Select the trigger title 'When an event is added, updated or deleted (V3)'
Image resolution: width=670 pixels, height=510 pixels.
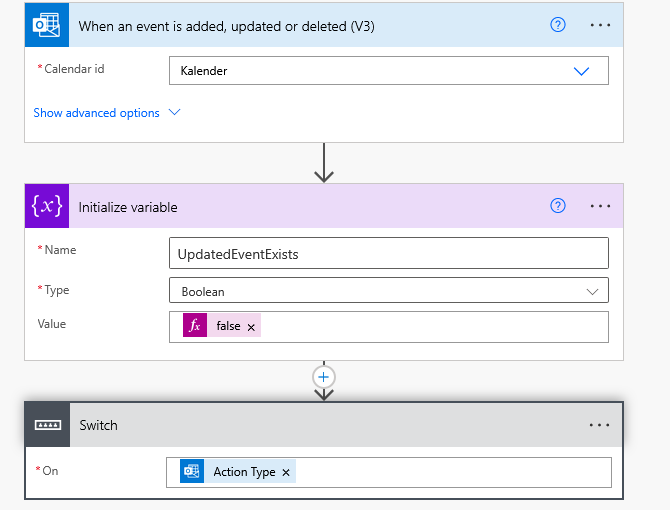pyautogui.click(x=226, y=26)
